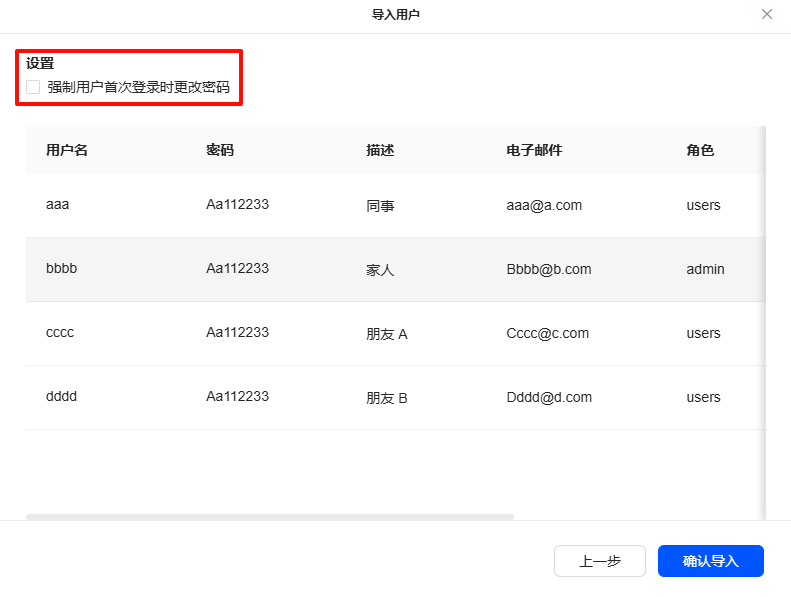Click the admin role cell

[705, 269]
